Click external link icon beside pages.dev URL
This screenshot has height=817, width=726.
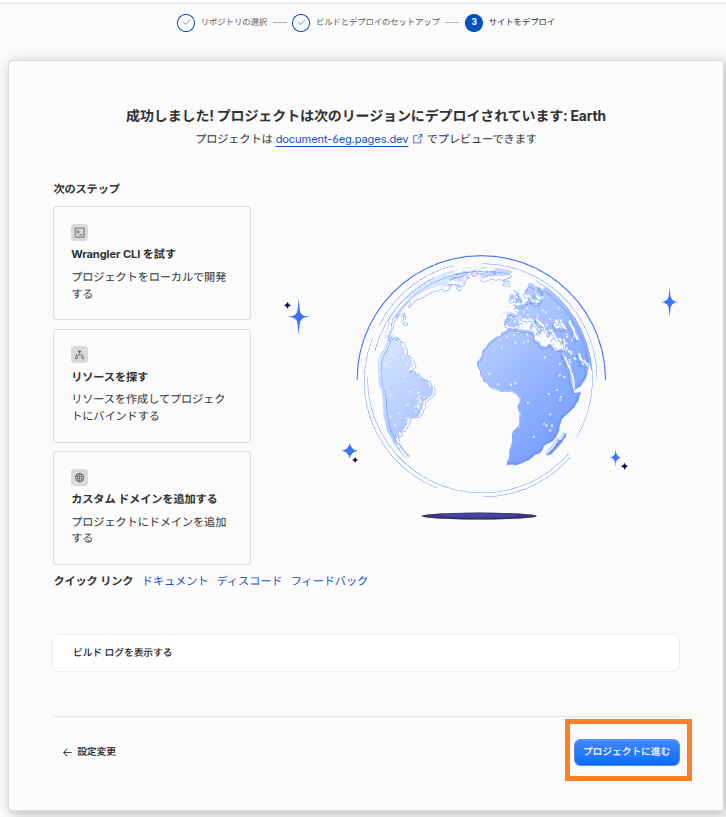pos(417,139)
